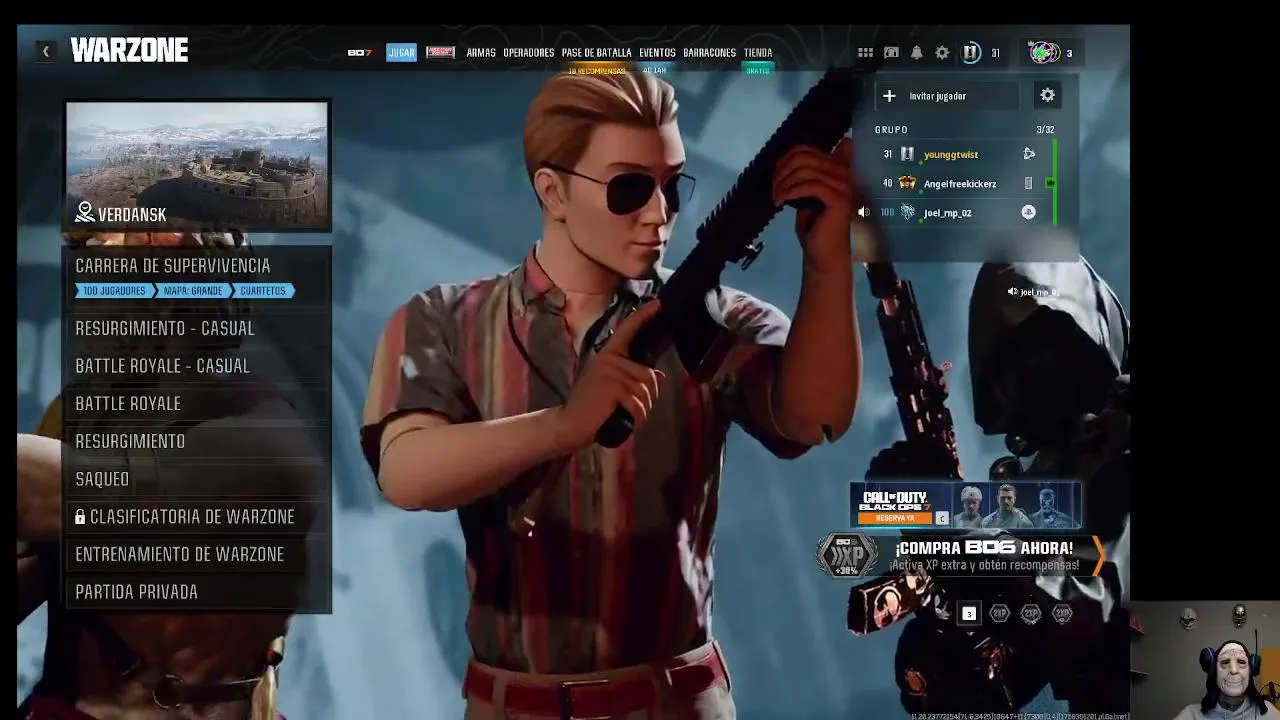Go back with the top-left arrow
Screen dimensions: 1280x720
(x=45, y=51)
